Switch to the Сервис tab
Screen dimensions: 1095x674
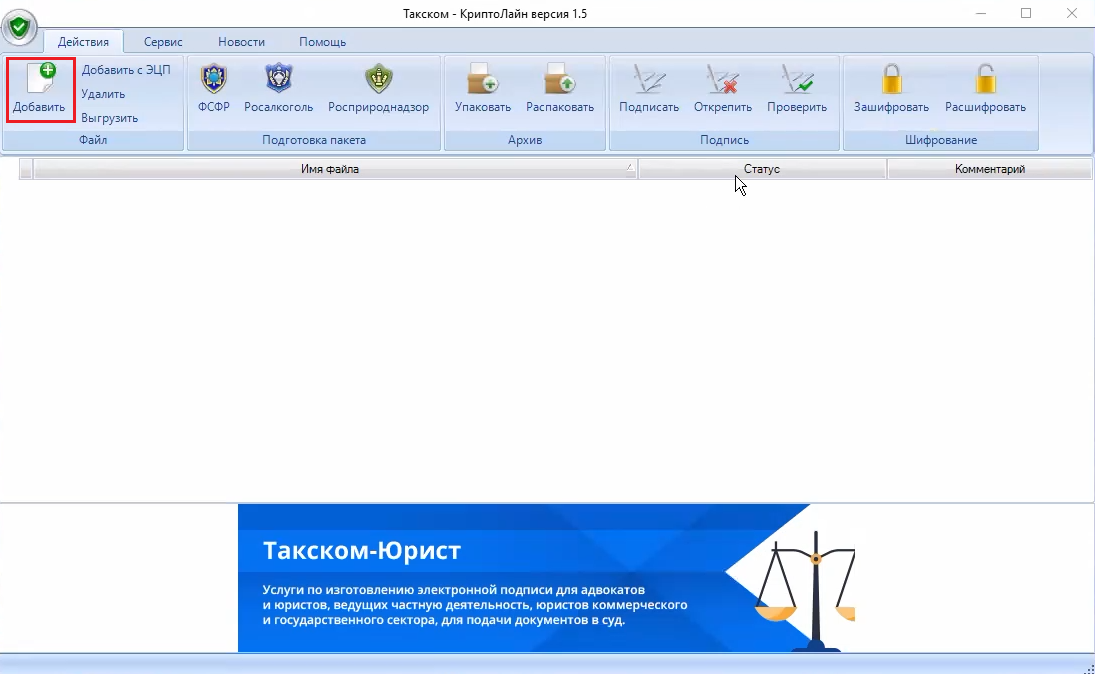[x=163, y=42]
